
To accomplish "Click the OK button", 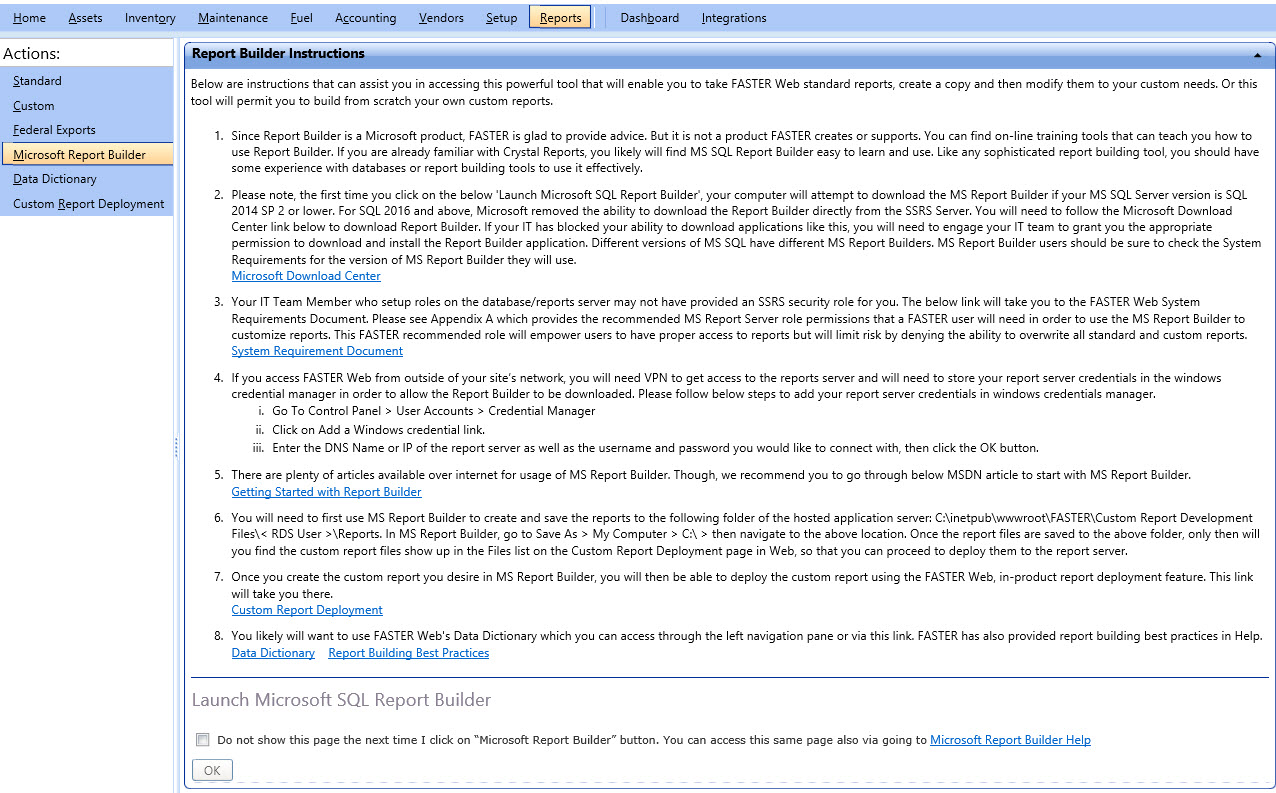I will pyautogui.click(x=212, y=770).
